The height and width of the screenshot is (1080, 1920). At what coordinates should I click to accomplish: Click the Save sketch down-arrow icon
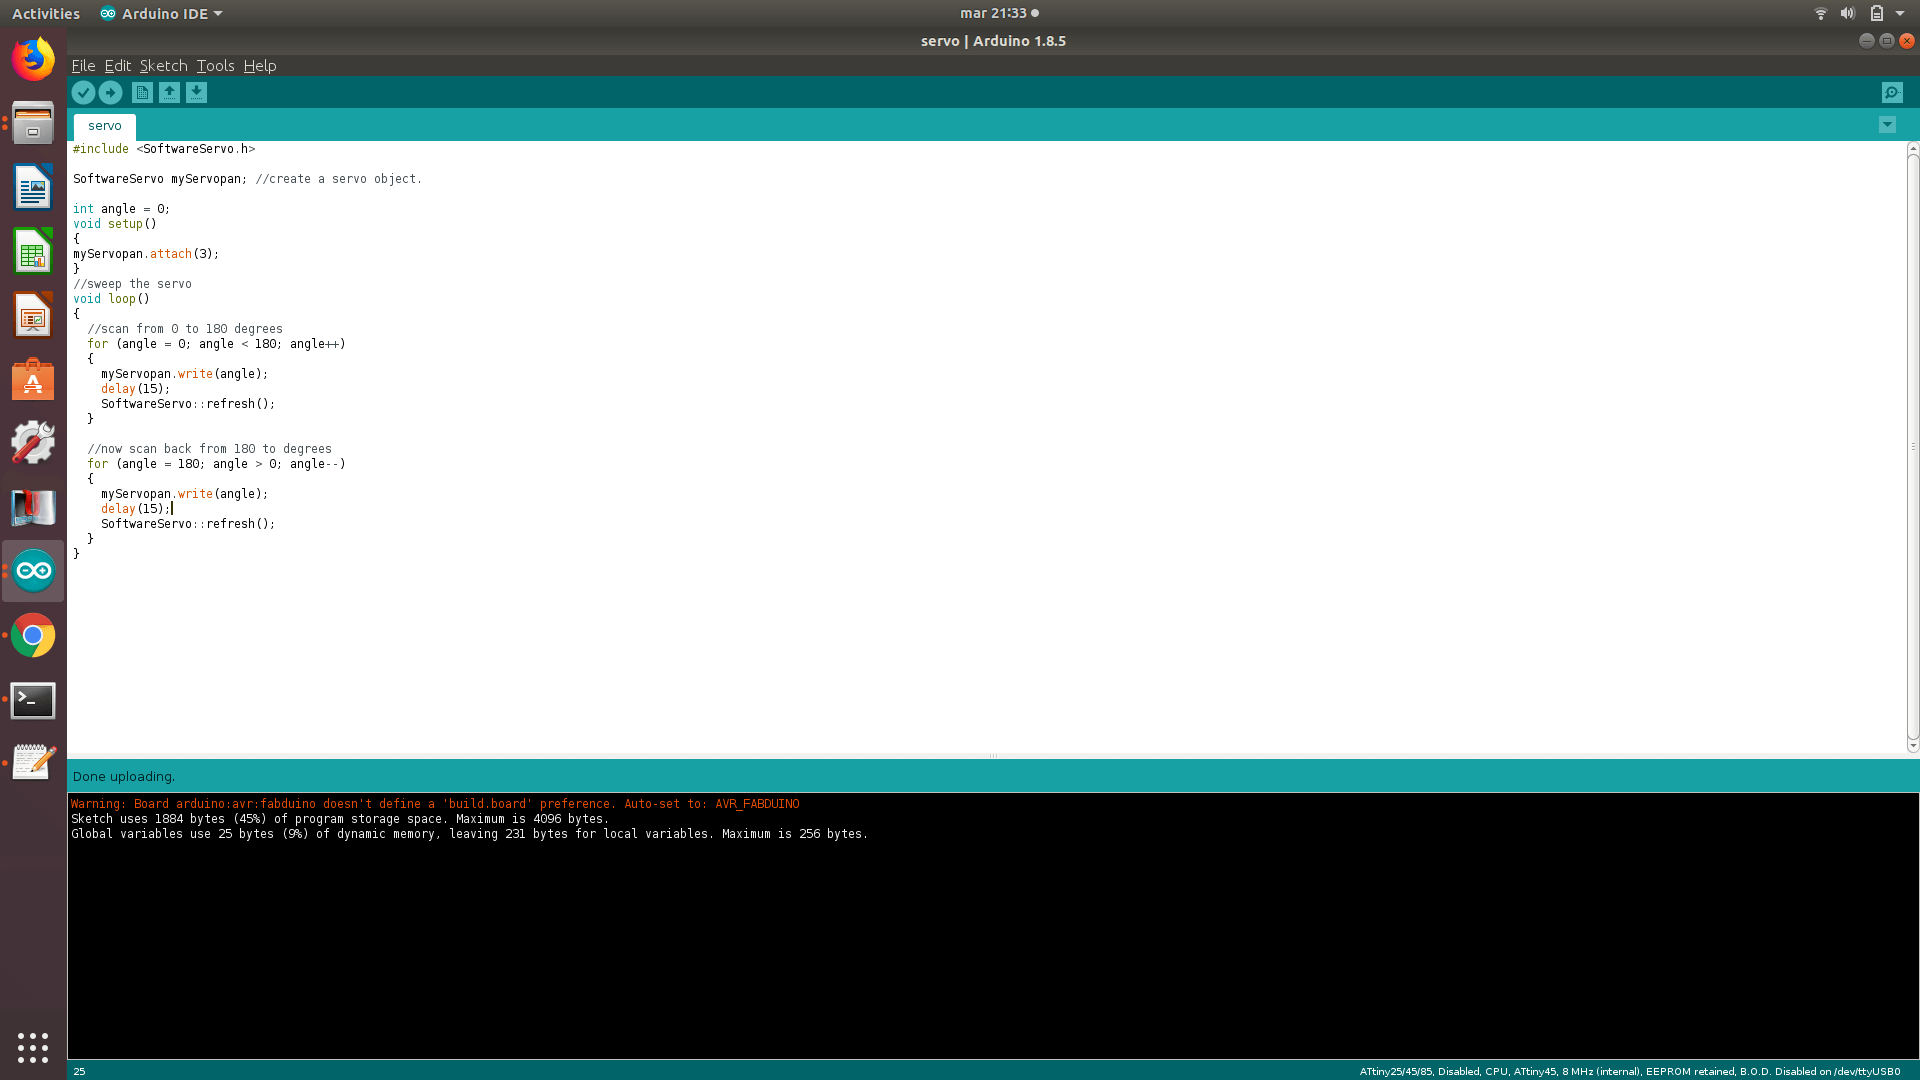click(x=196, y=93)
